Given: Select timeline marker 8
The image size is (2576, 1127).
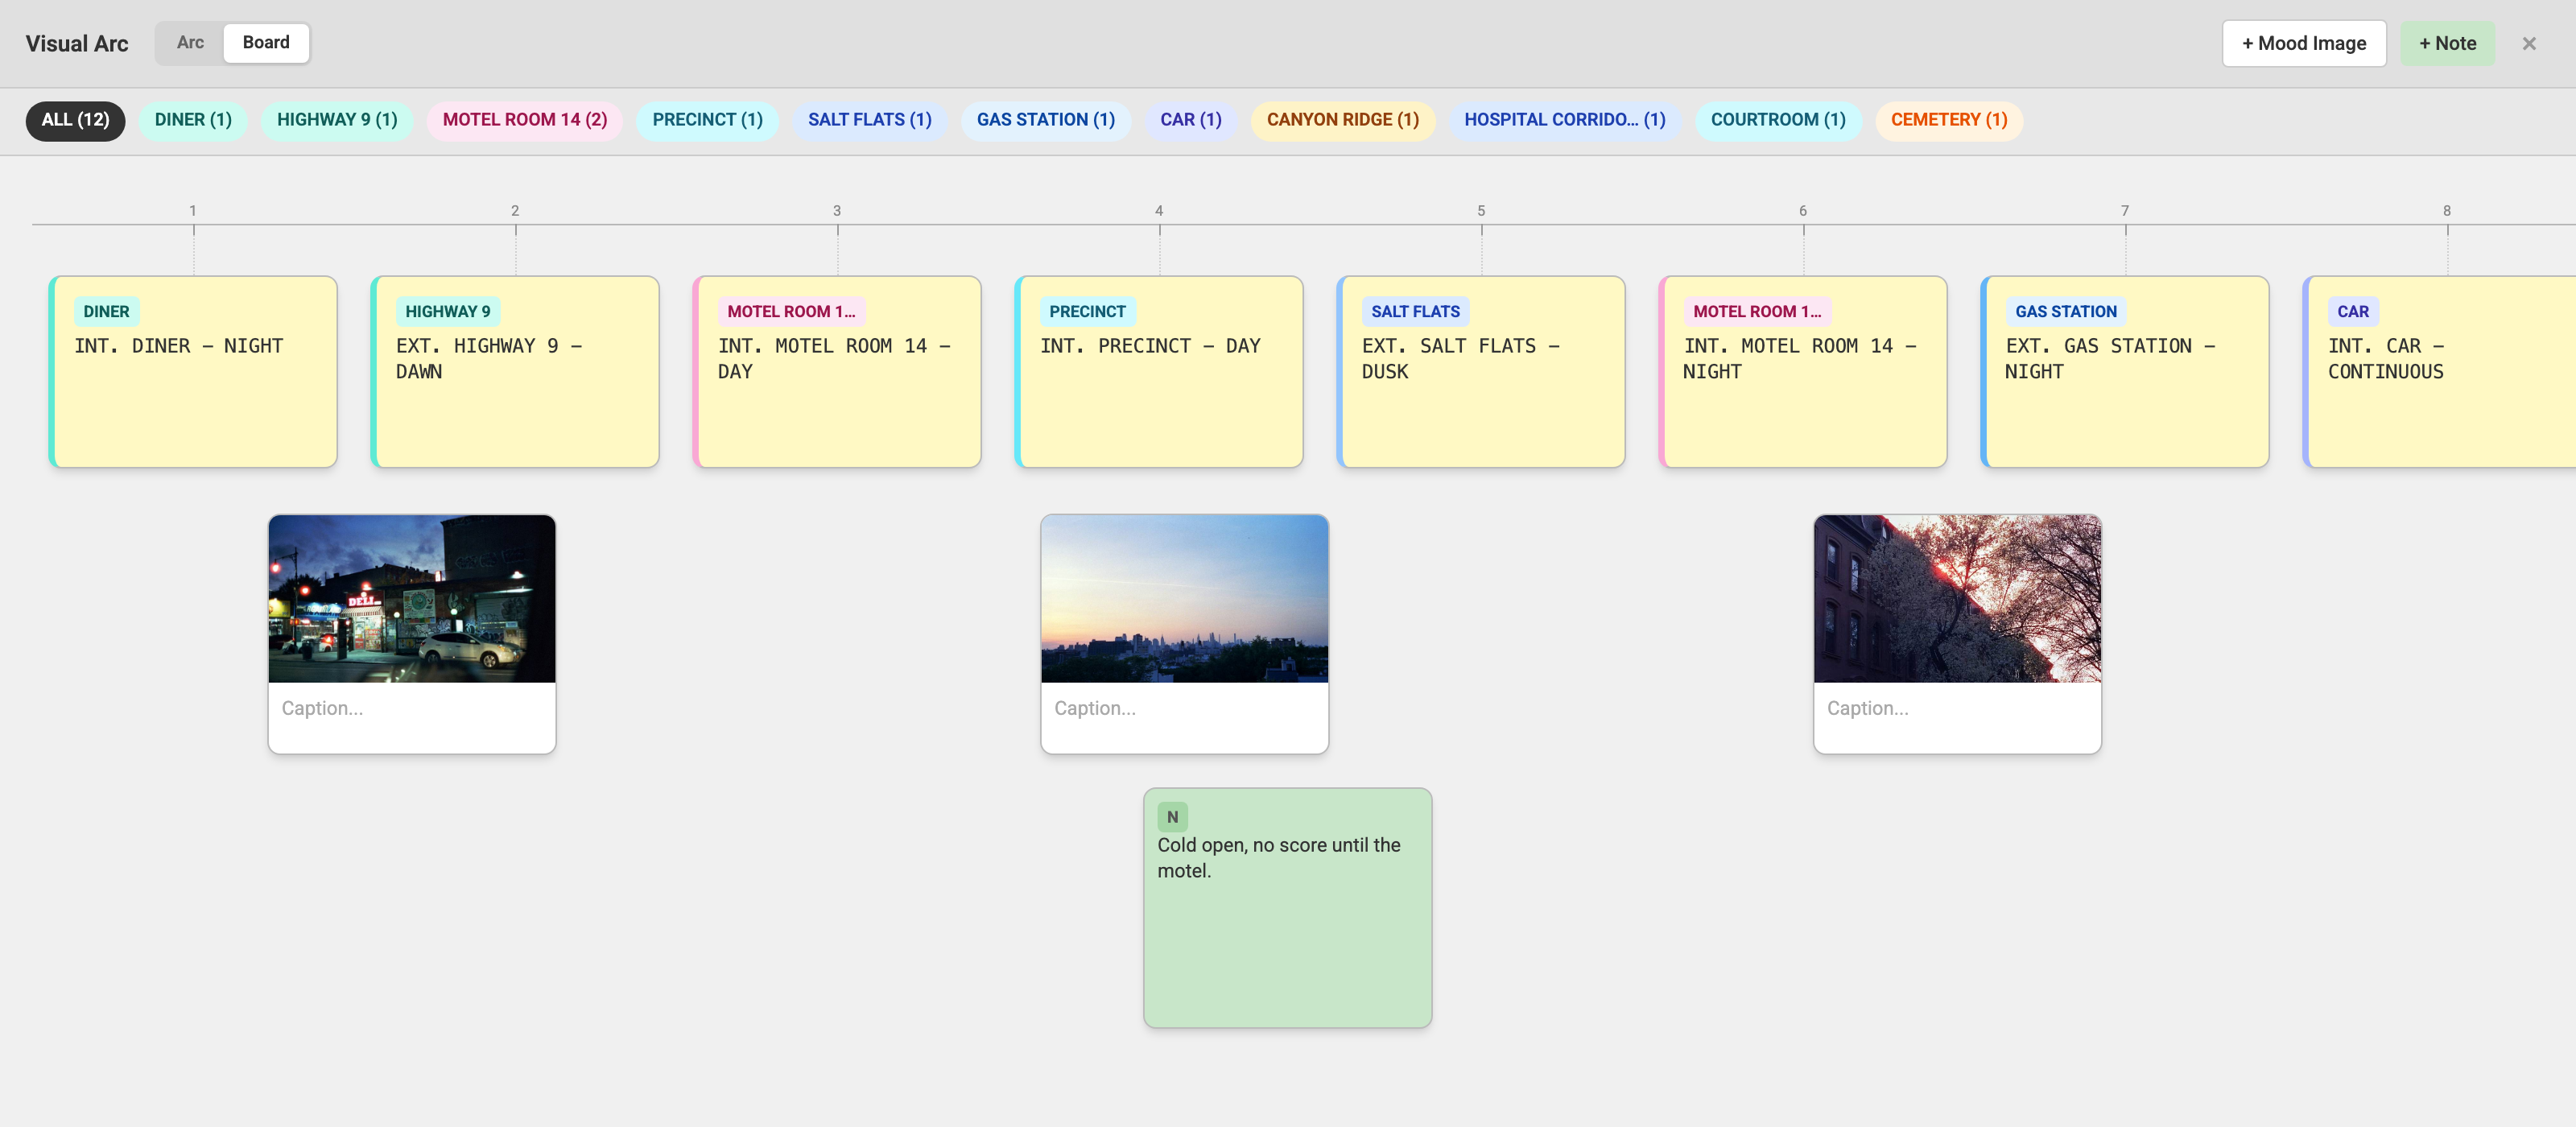Looking at the screenshot, I should coord(2447,211).
